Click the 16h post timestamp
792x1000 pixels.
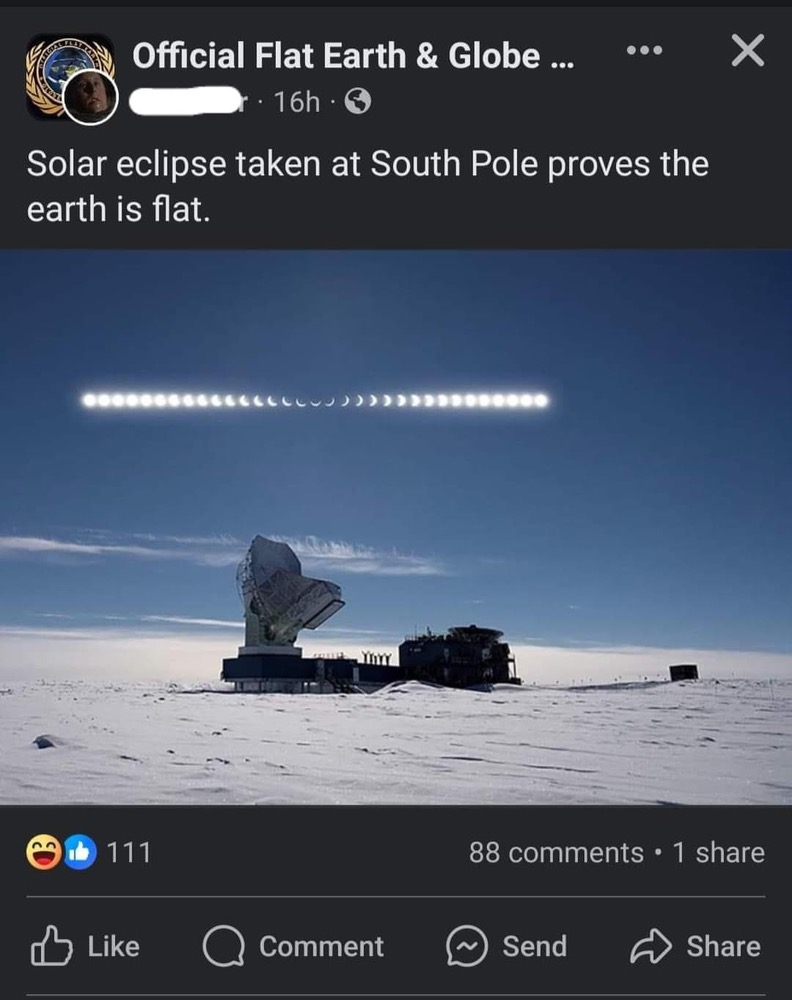297,101
